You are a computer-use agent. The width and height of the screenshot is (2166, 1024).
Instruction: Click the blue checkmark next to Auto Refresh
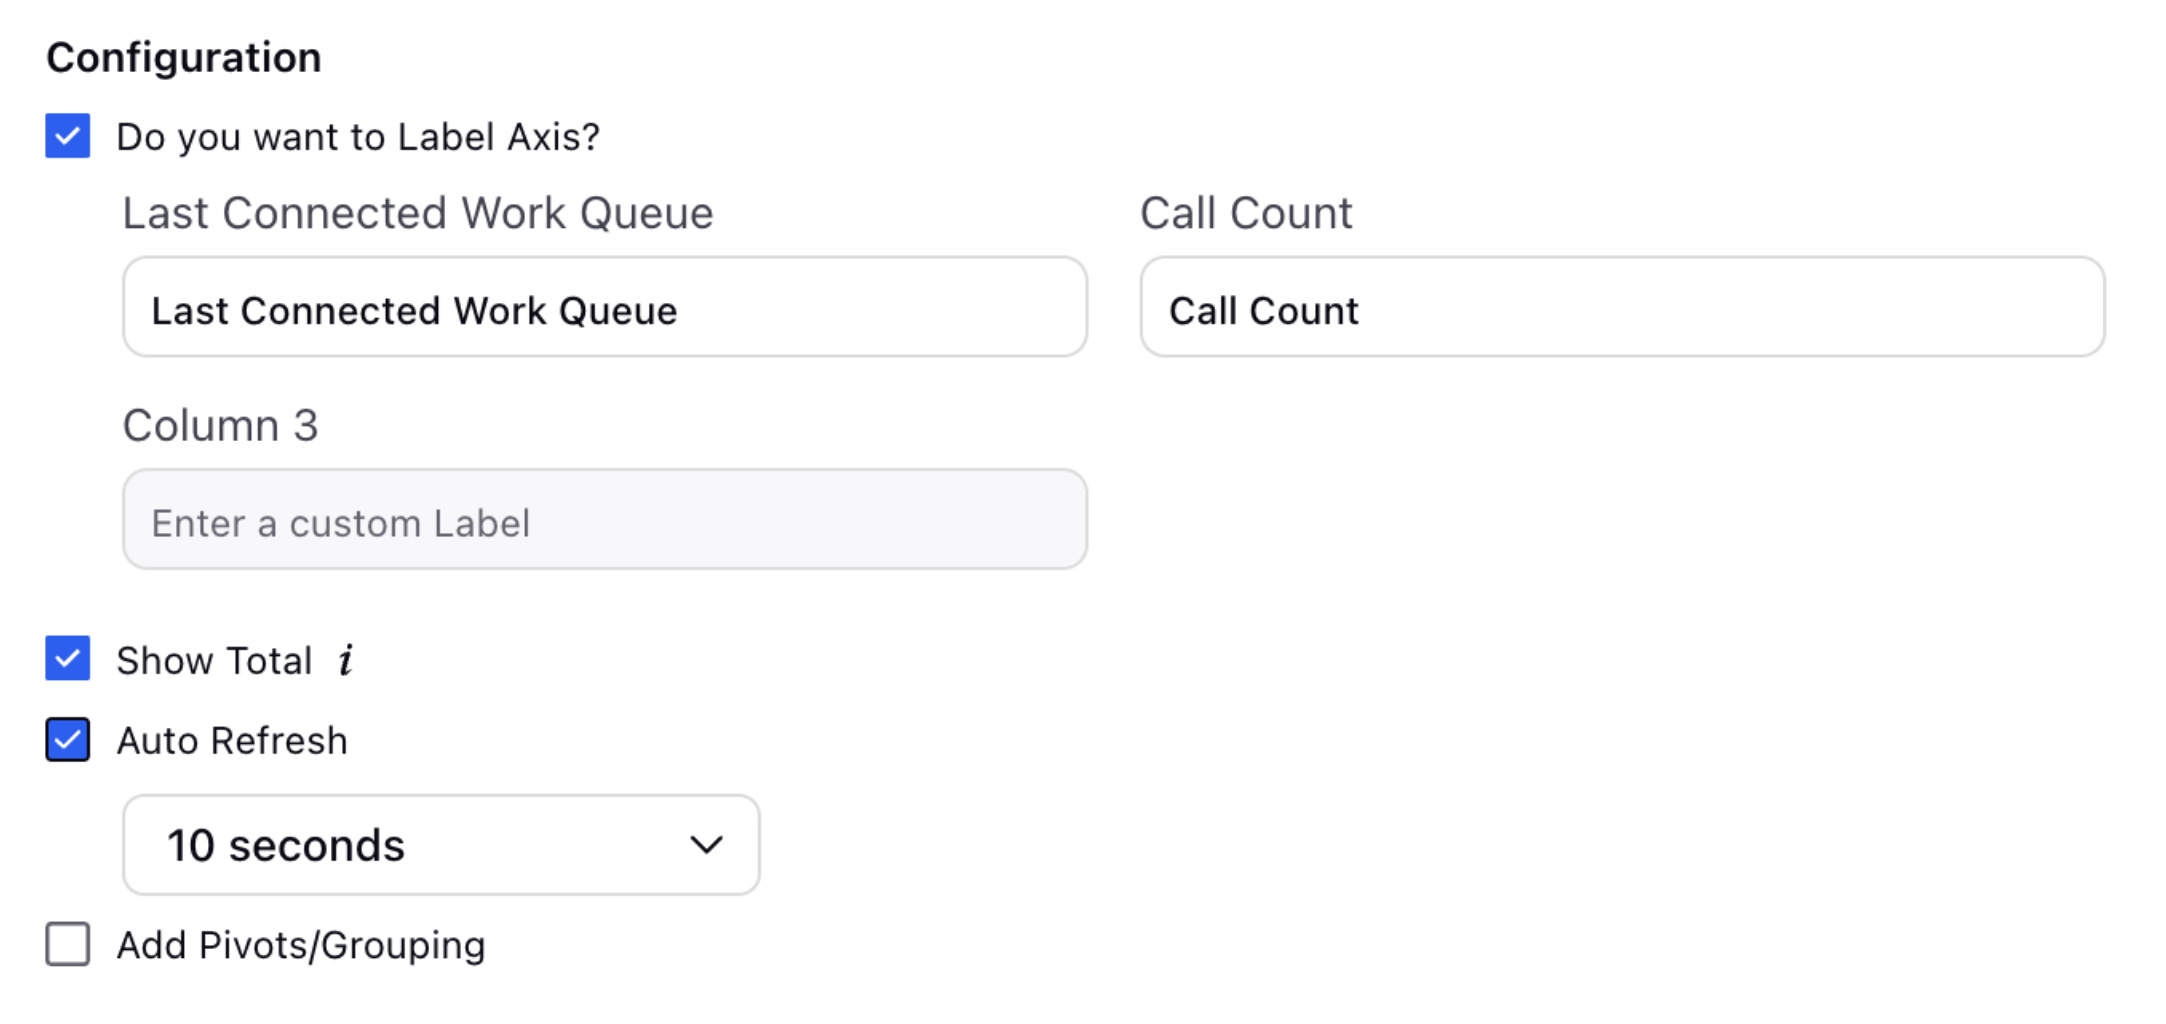(68, 740)
